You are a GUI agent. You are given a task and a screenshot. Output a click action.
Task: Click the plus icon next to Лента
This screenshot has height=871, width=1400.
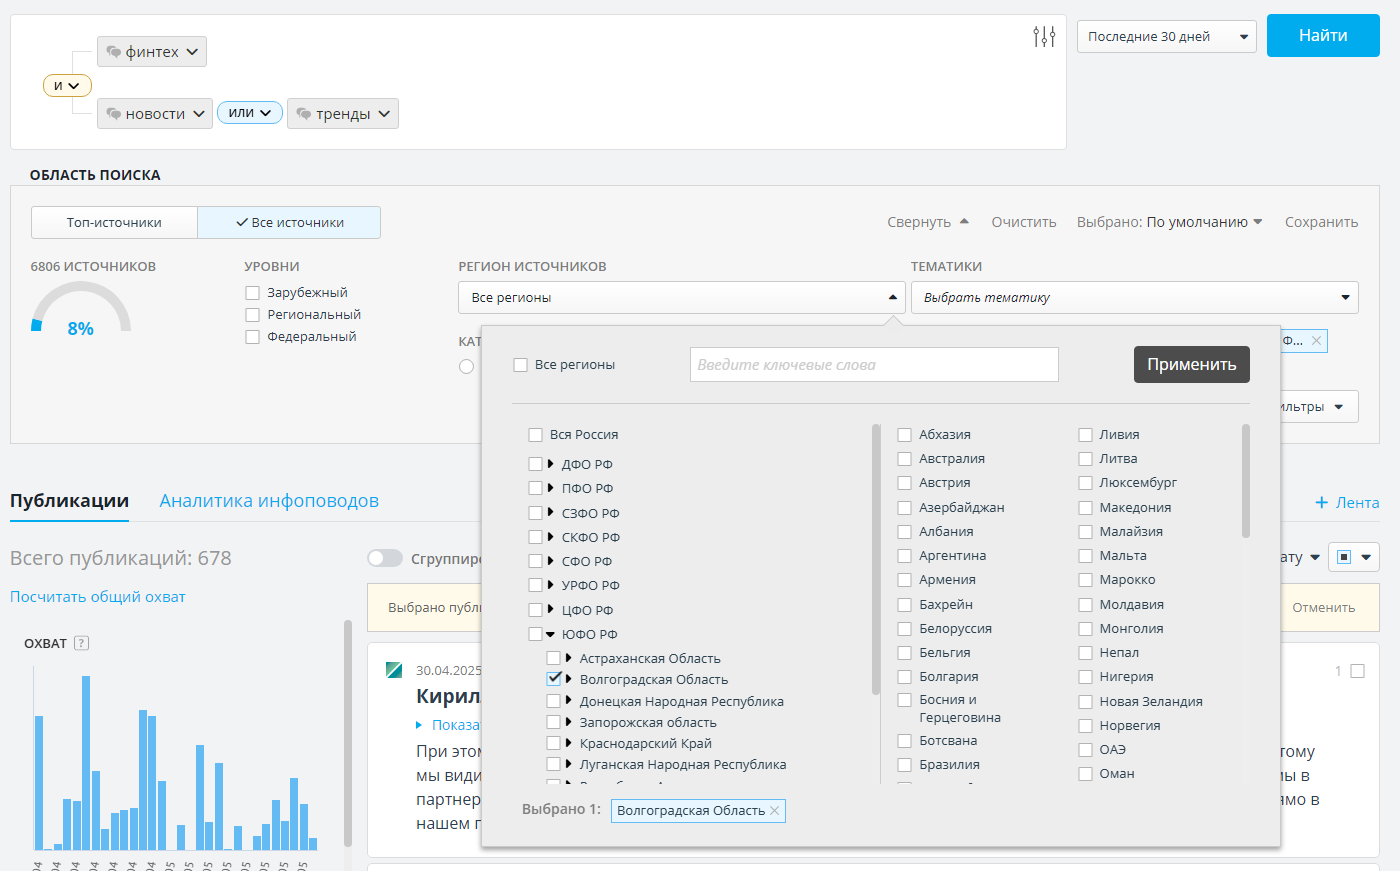(1322, 503)
